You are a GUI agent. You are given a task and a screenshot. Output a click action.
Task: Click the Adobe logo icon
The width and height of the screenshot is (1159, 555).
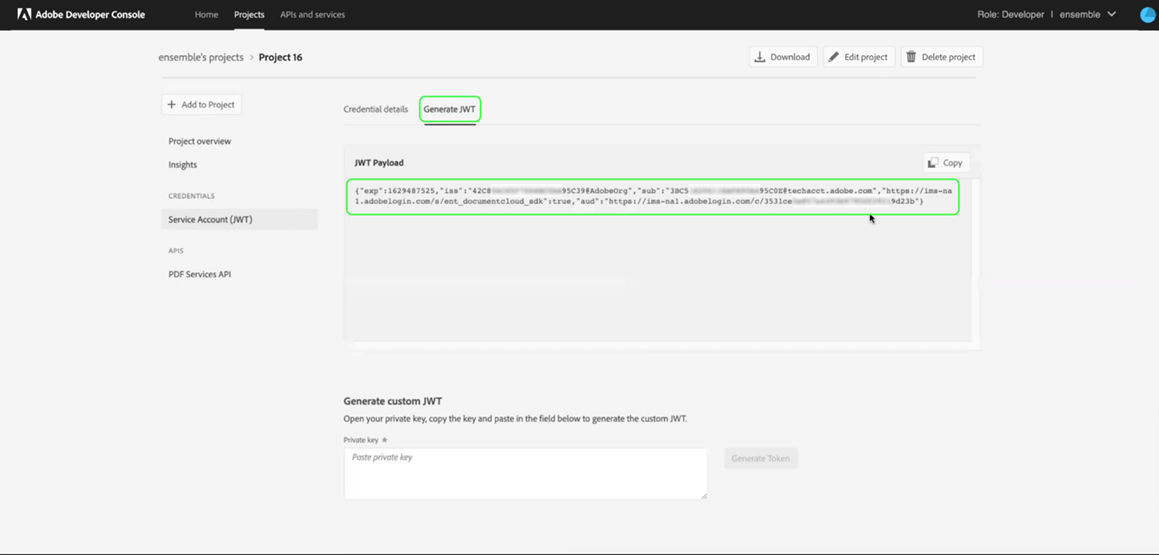(24, 14)
